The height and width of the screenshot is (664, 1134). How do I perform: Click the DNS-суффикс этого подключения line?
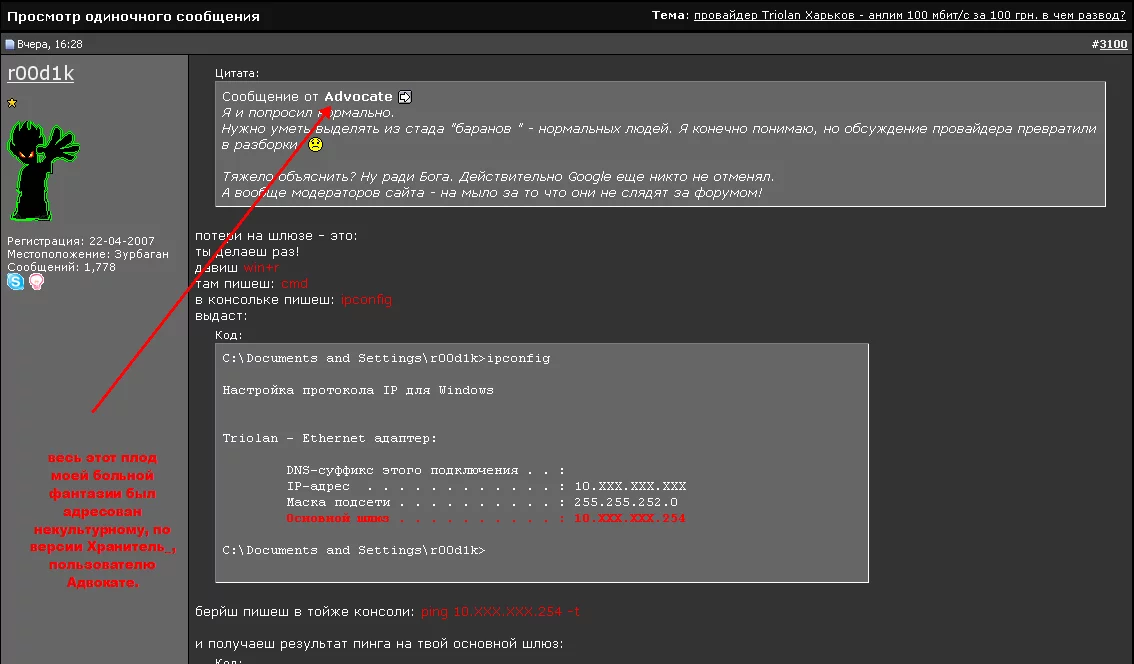425,470
